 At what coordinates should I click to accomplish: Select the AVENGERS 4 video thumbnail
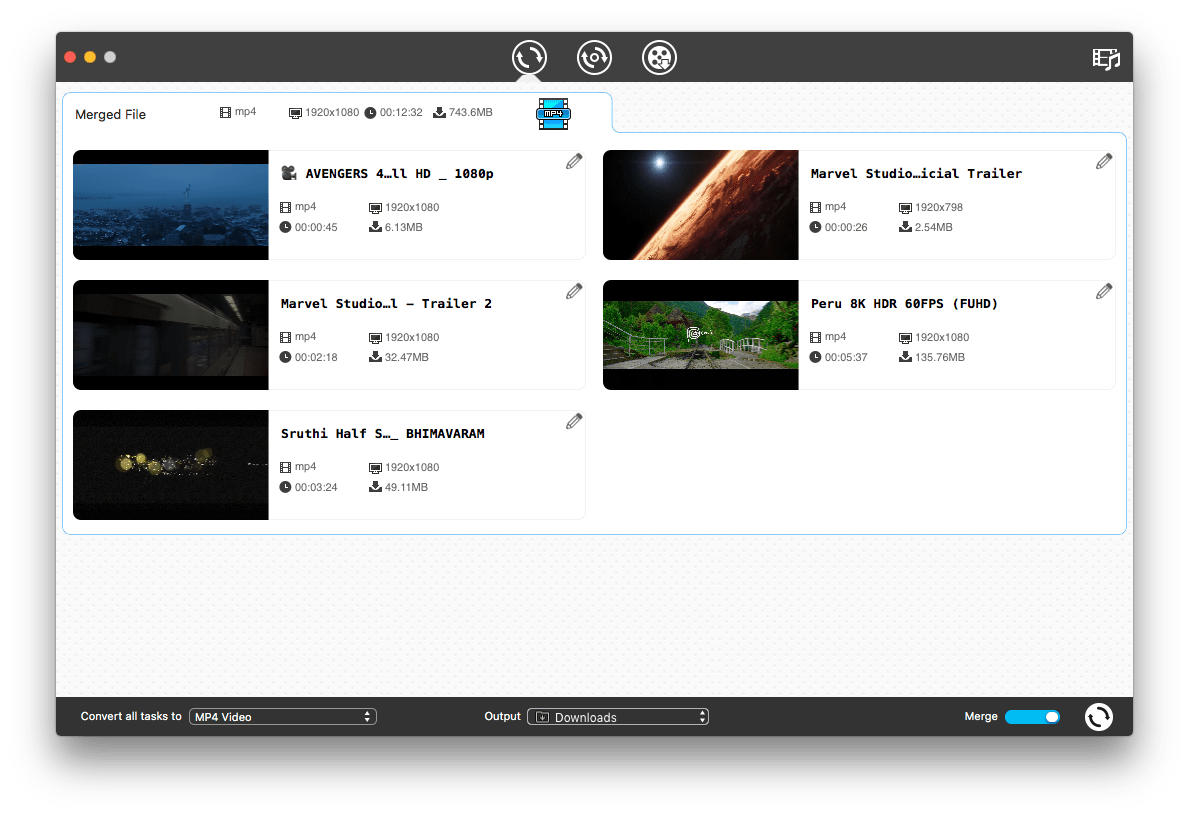pos(171,205)
